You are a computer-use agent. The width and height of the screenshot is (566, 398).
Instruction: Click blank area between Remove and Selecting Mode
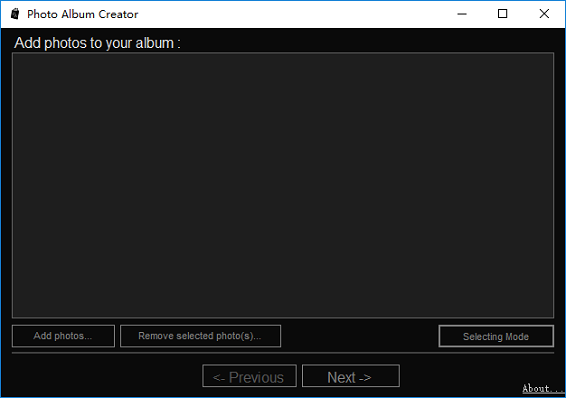[x=360, y=336]
